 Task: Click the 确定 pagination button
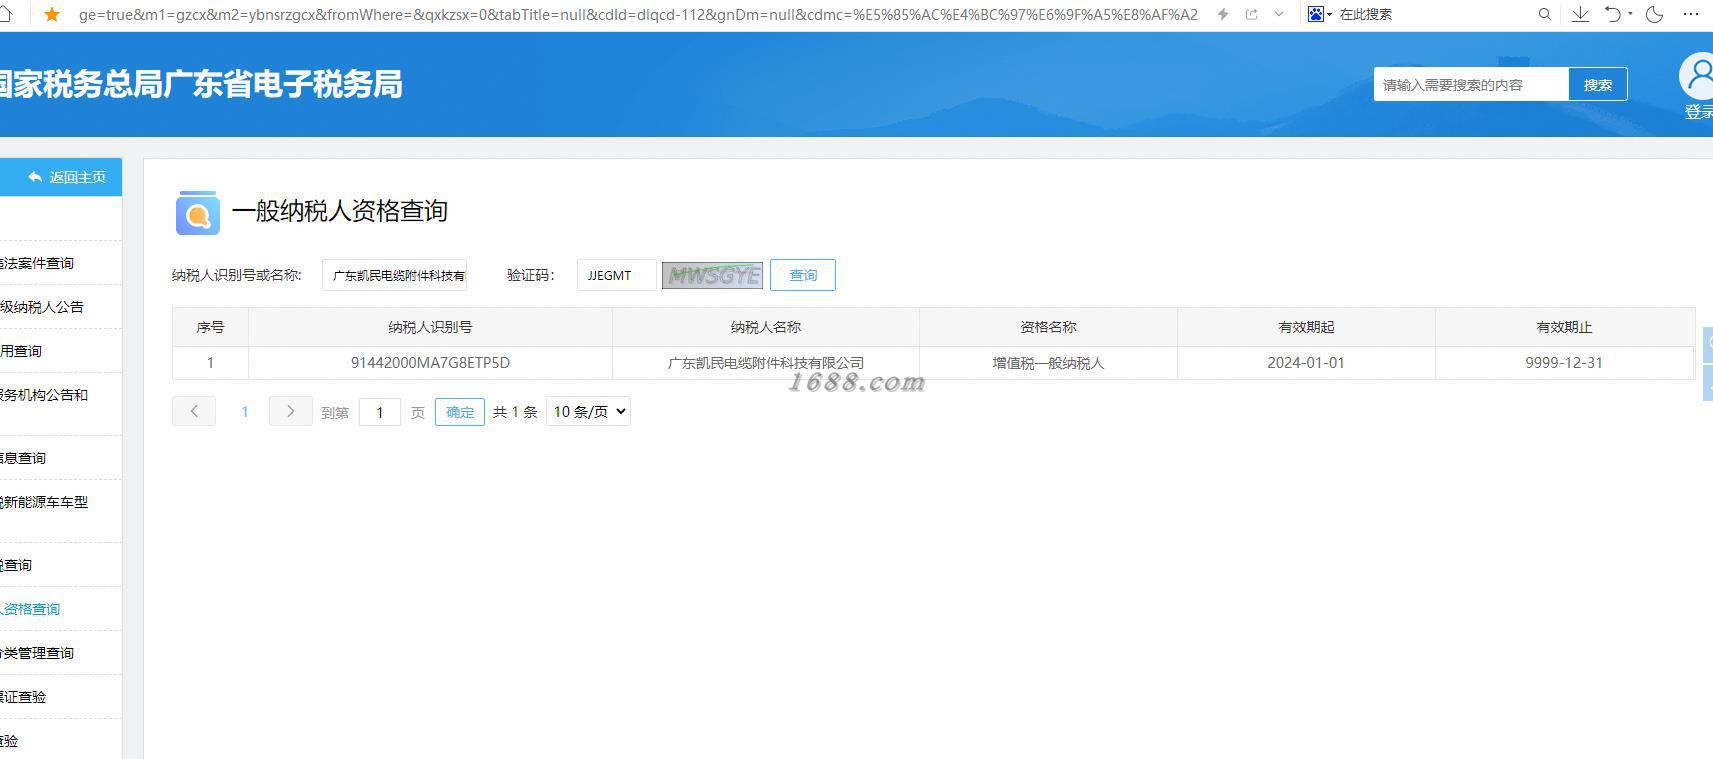click(460, 412)
